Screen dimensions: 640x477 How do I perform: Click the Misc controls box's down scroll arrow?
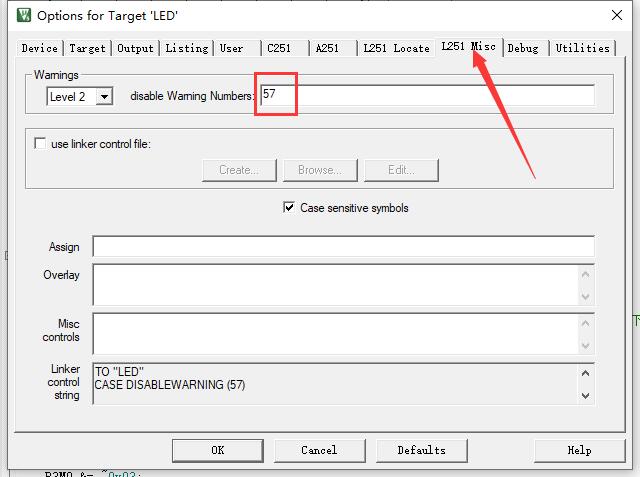[x=586, y=346]
